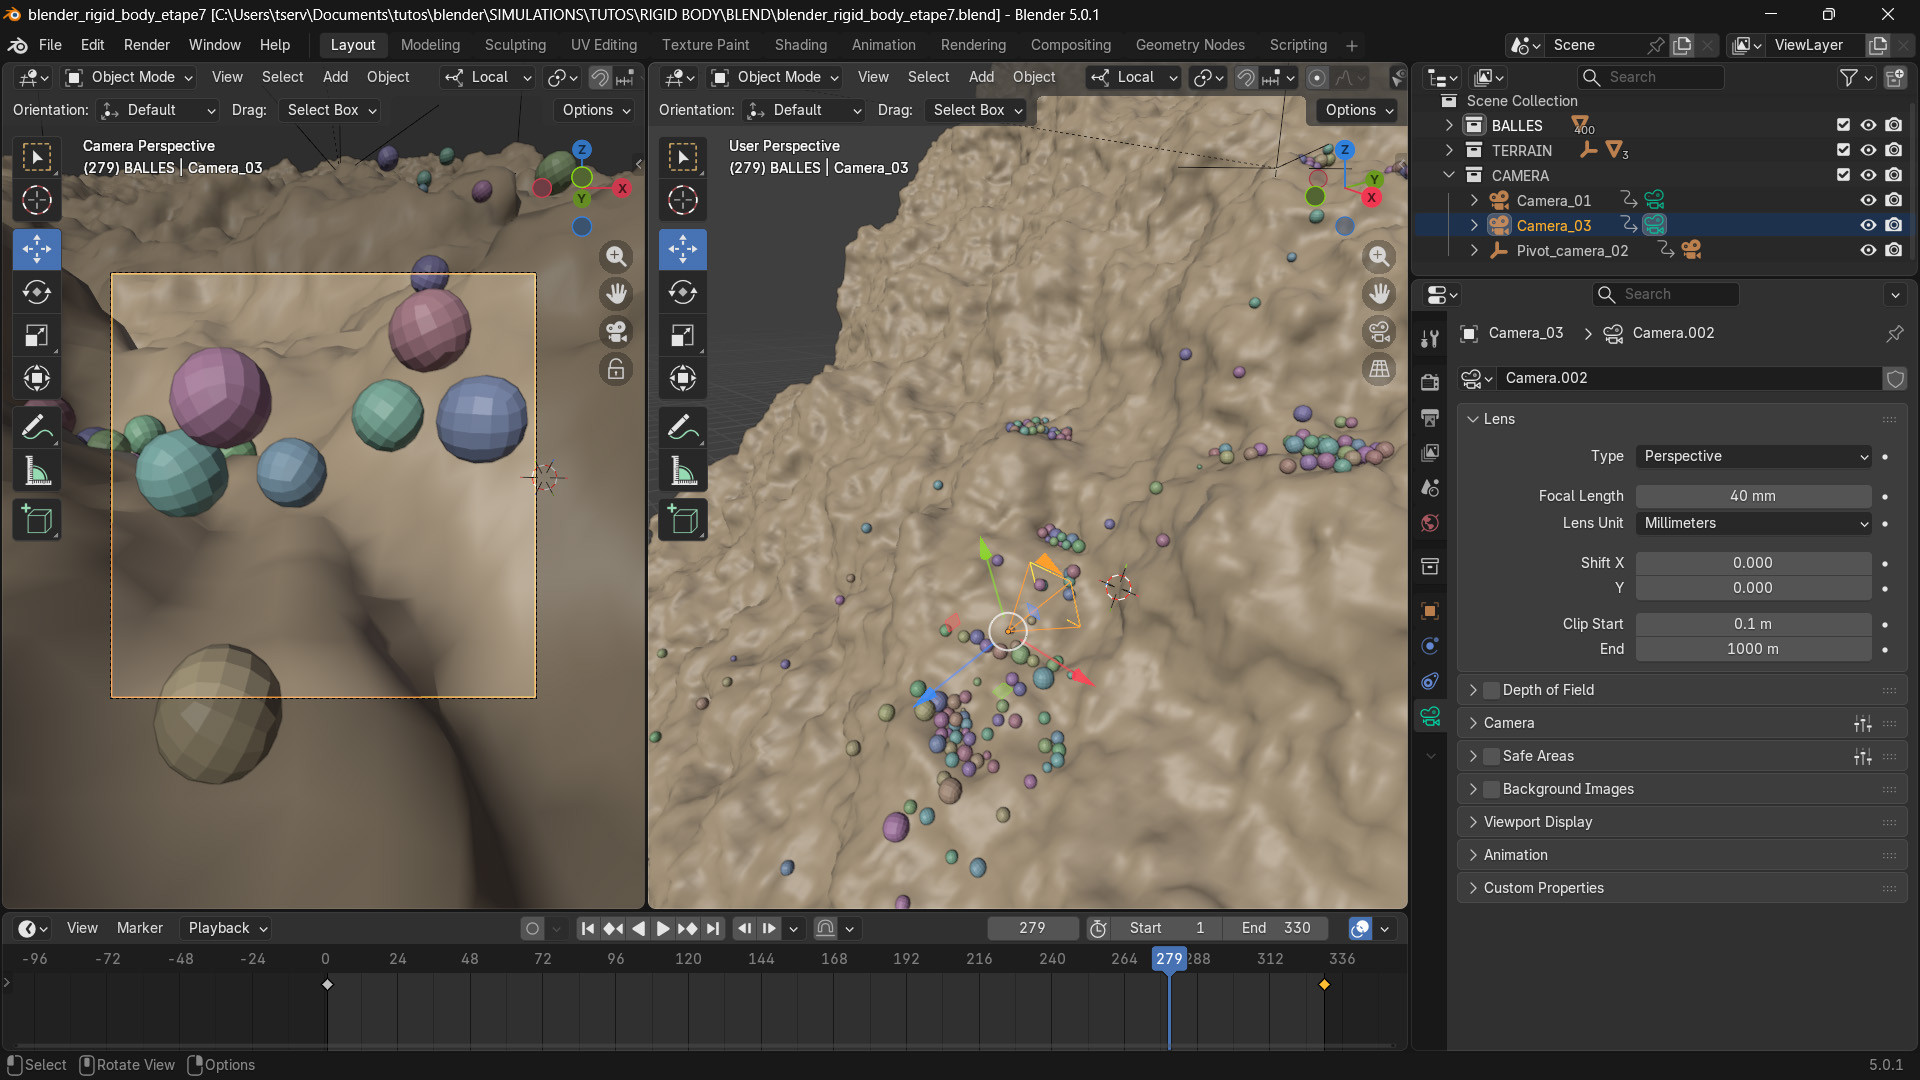Uncheck the TERRAIN collection checkbox
The height and width of the screenshot is (1080, 1920).
click(x=1843, y=150)
